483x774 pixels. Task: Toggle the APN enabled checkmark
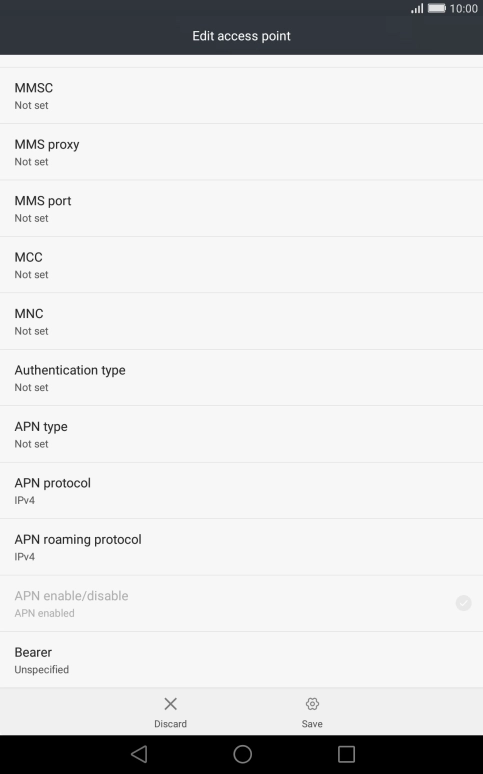pyautogui.click(x=463, y=603)
